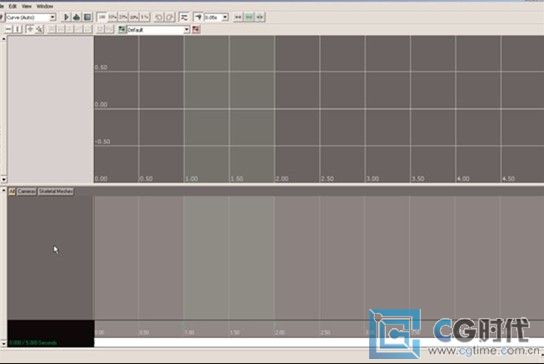544x364 pixels.
Task: Click the green fit-view-to-selected icon
Action: (249, 17)
